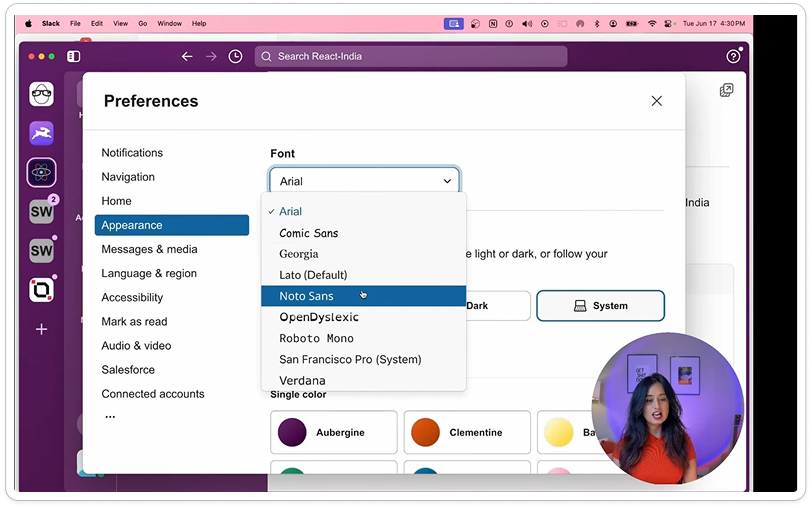Open in new window icon
This screenshot has height=508, width=812.
726,90
